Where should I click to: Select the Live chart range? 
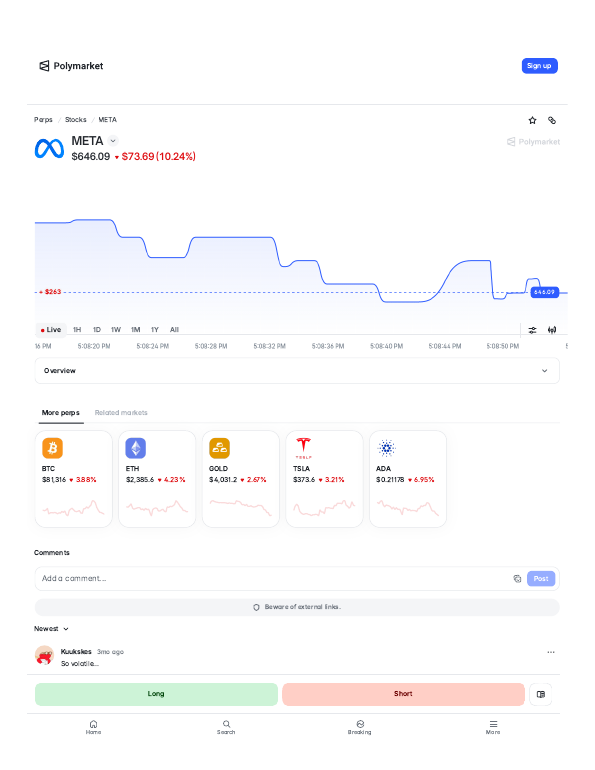(51, 330)
